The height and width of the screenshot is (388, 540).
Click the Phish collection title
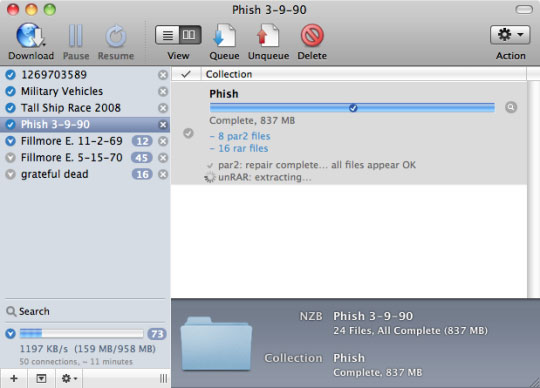(224, 94)
